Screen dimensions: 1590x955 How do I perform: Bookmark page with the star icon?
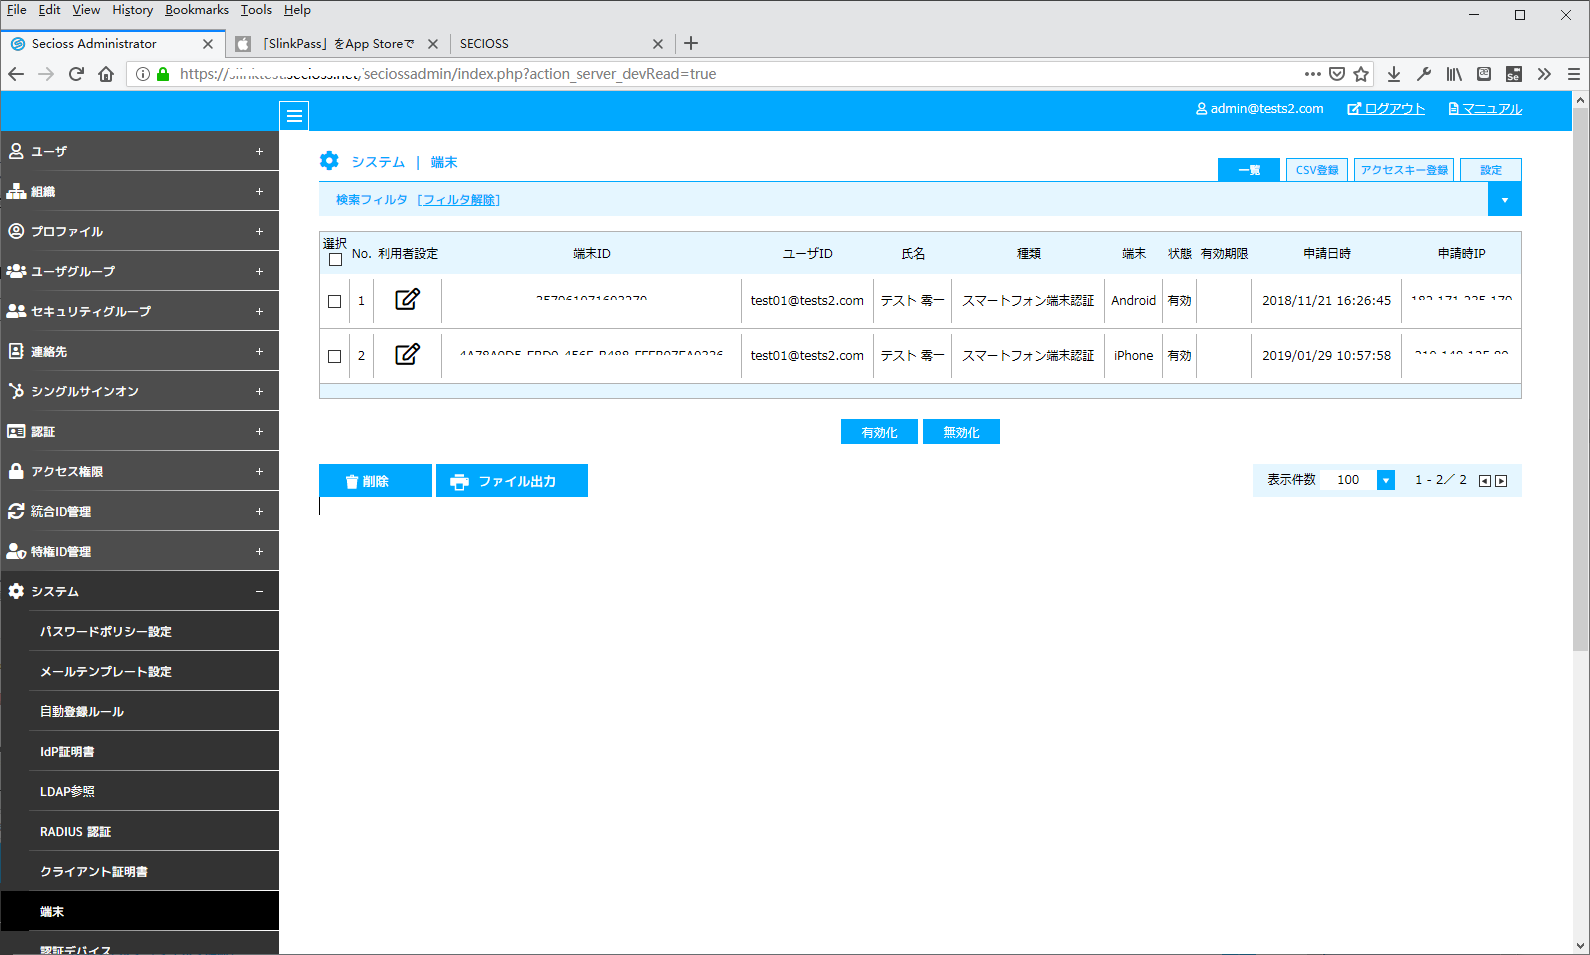(1361, 74)
